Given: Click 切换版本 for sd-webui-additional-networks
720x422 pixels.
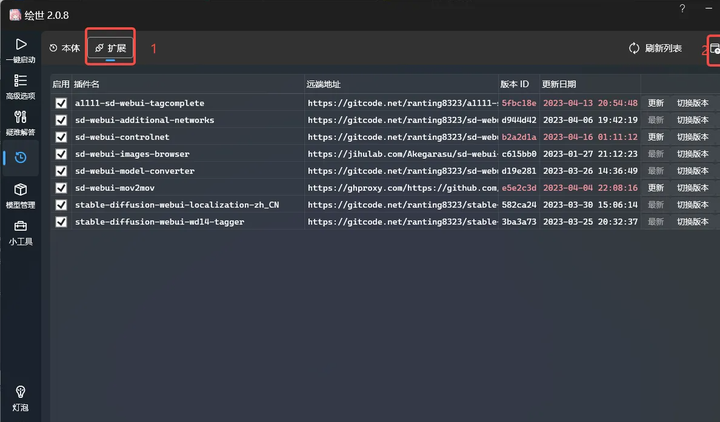Looking at the screenshot, I should (x=693, y=120).
